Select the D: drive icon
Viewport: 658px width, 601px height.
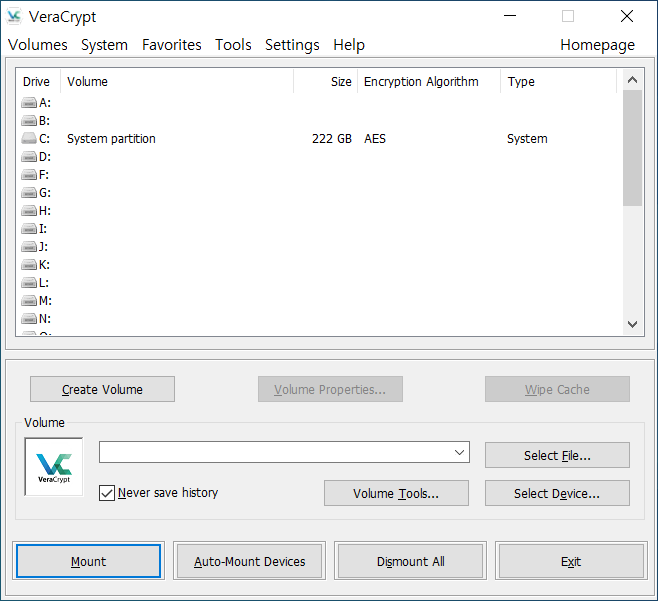(x=29, y=157)
